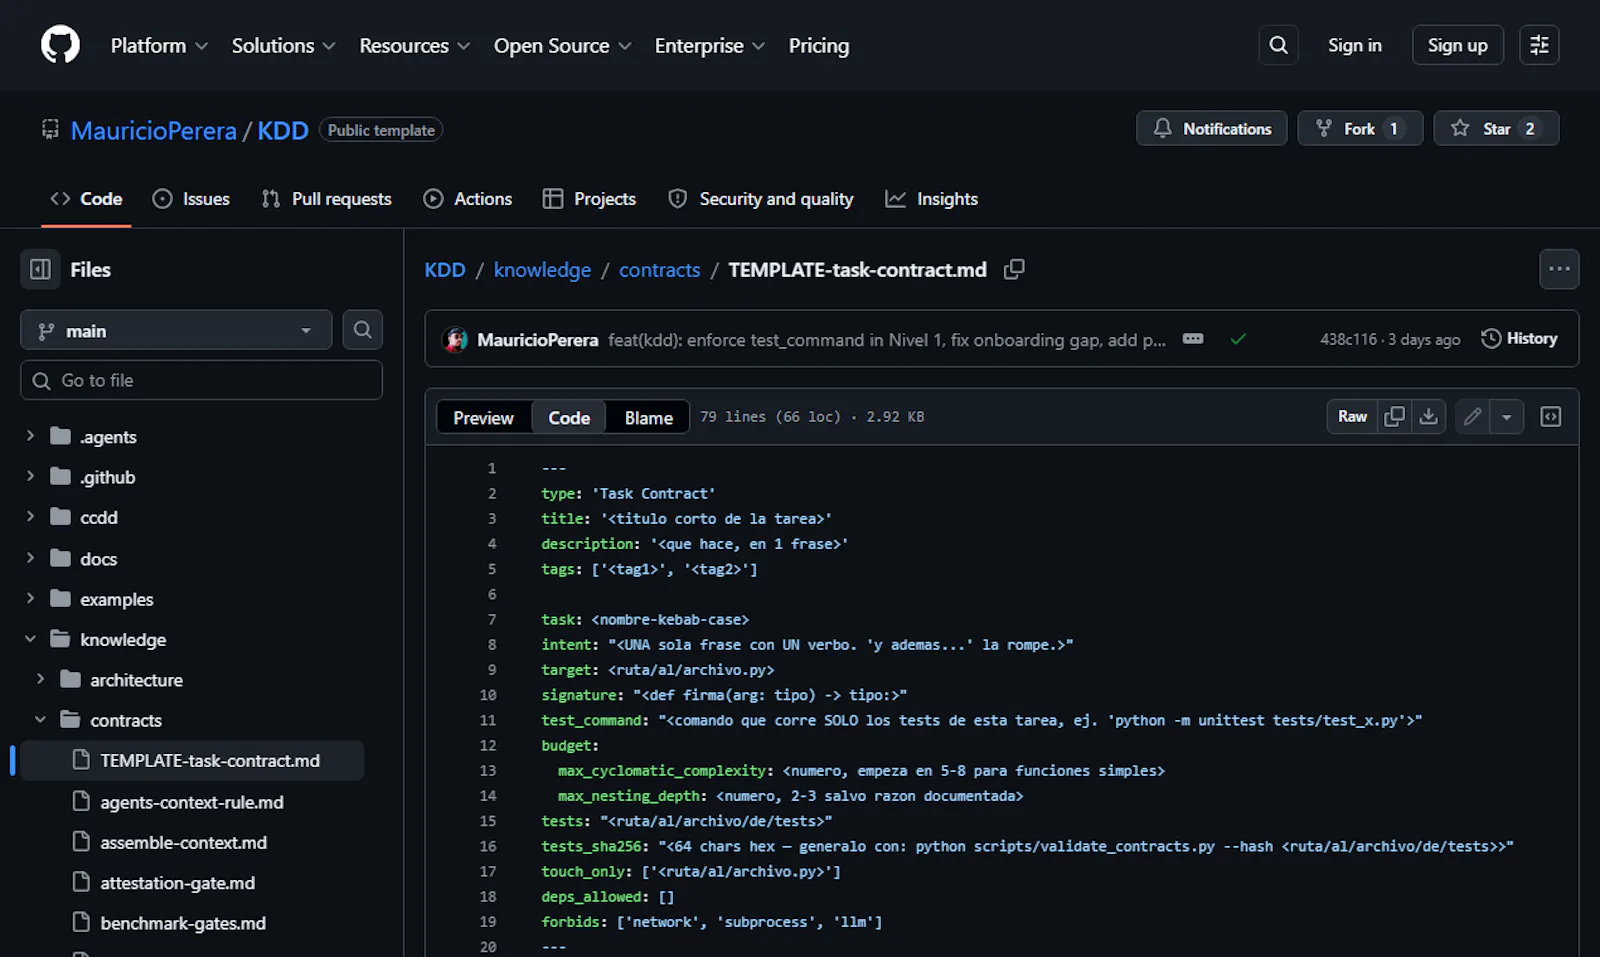Open the search magnifier in header
This screenshot has width=1600, height=957.
click(x=1278, y=45)
